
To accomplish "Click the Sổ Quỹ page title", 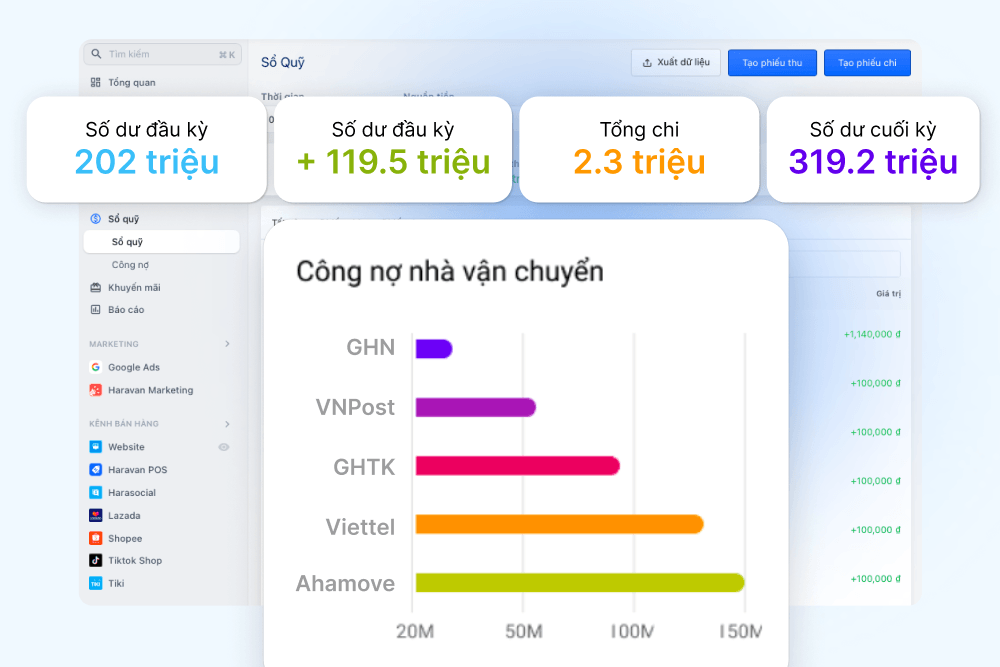I will coord(283,62).
